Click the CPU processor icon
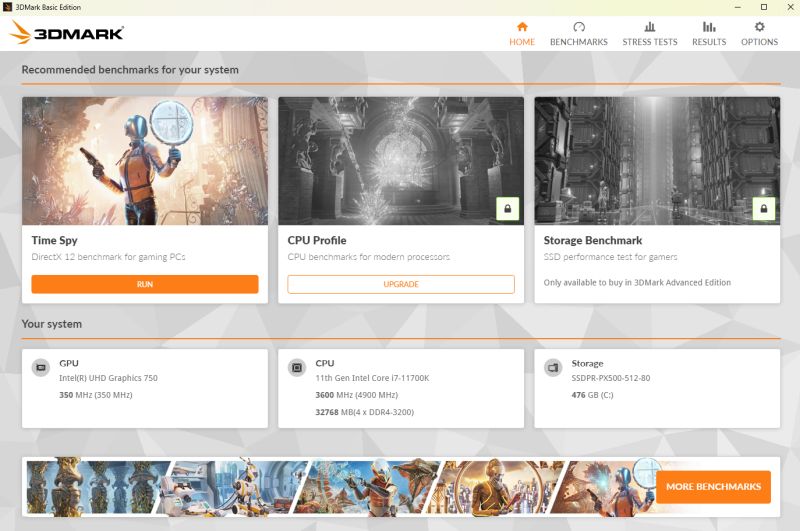Viewport: 800px width, 531px height. pos(297,367)
